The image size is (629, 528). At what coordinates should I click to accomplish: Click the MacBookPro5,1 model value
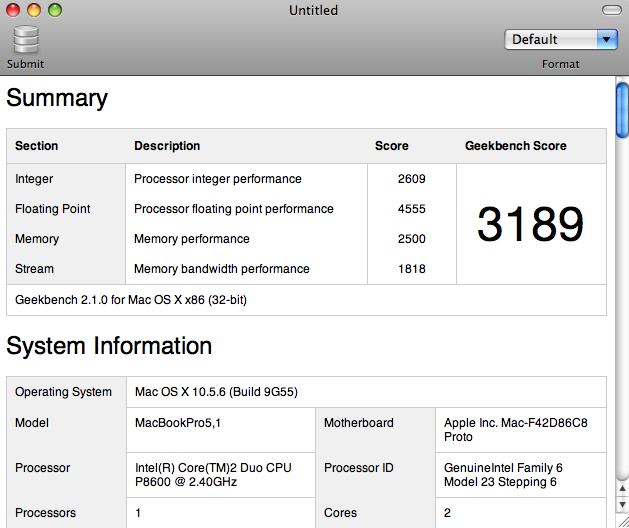(x=178, y=423)
